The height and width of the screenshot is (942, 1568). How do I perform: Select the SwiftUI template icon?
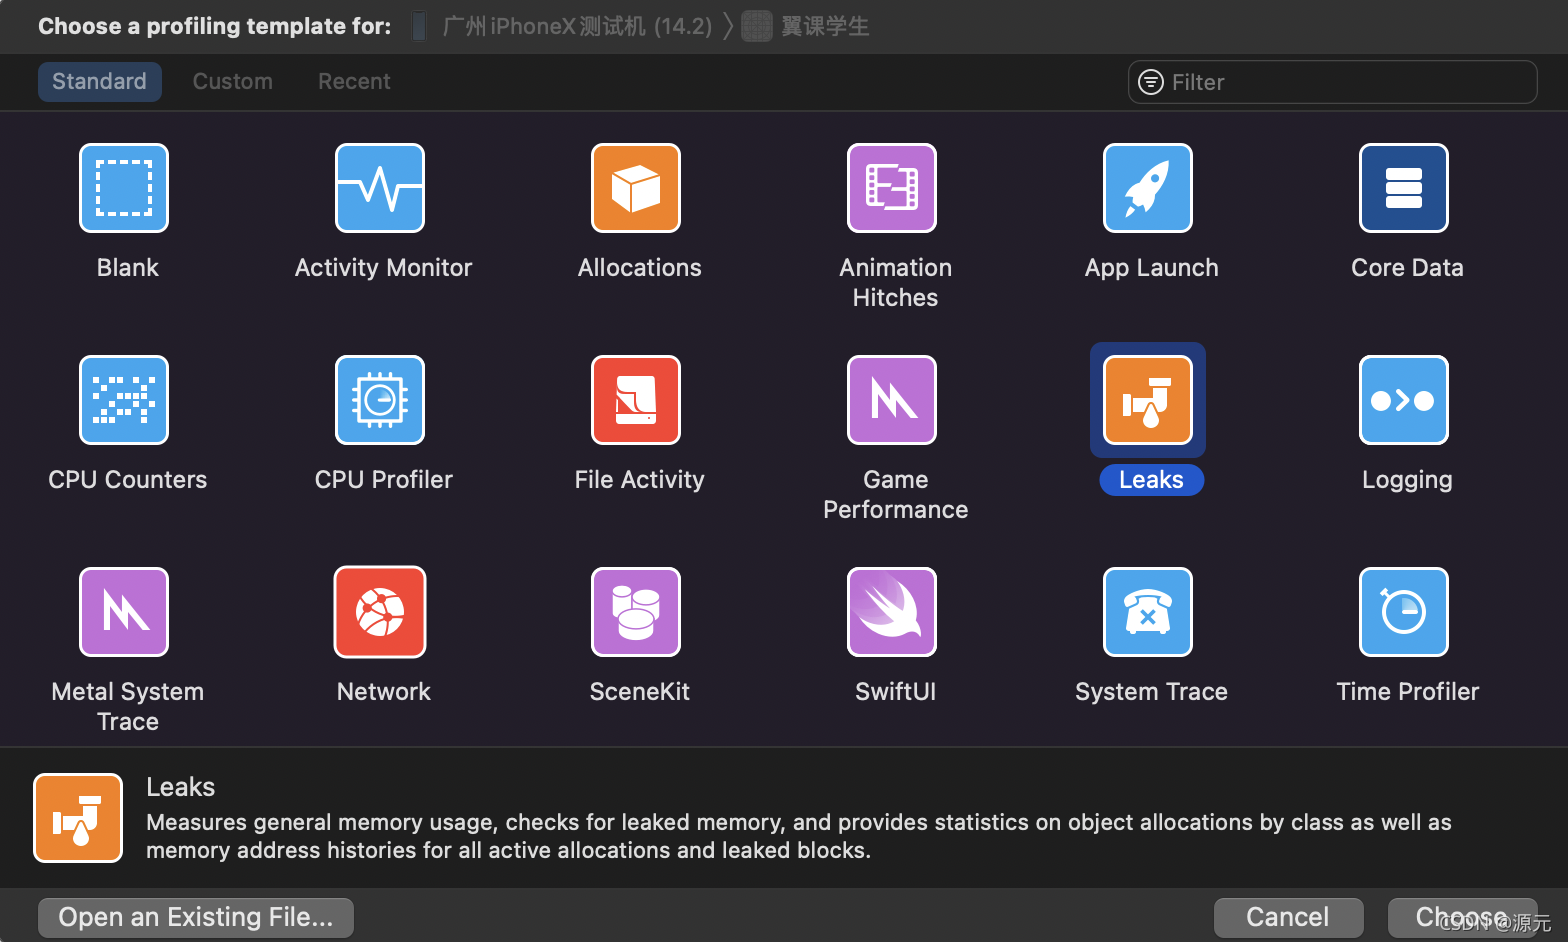click(892, 612)
